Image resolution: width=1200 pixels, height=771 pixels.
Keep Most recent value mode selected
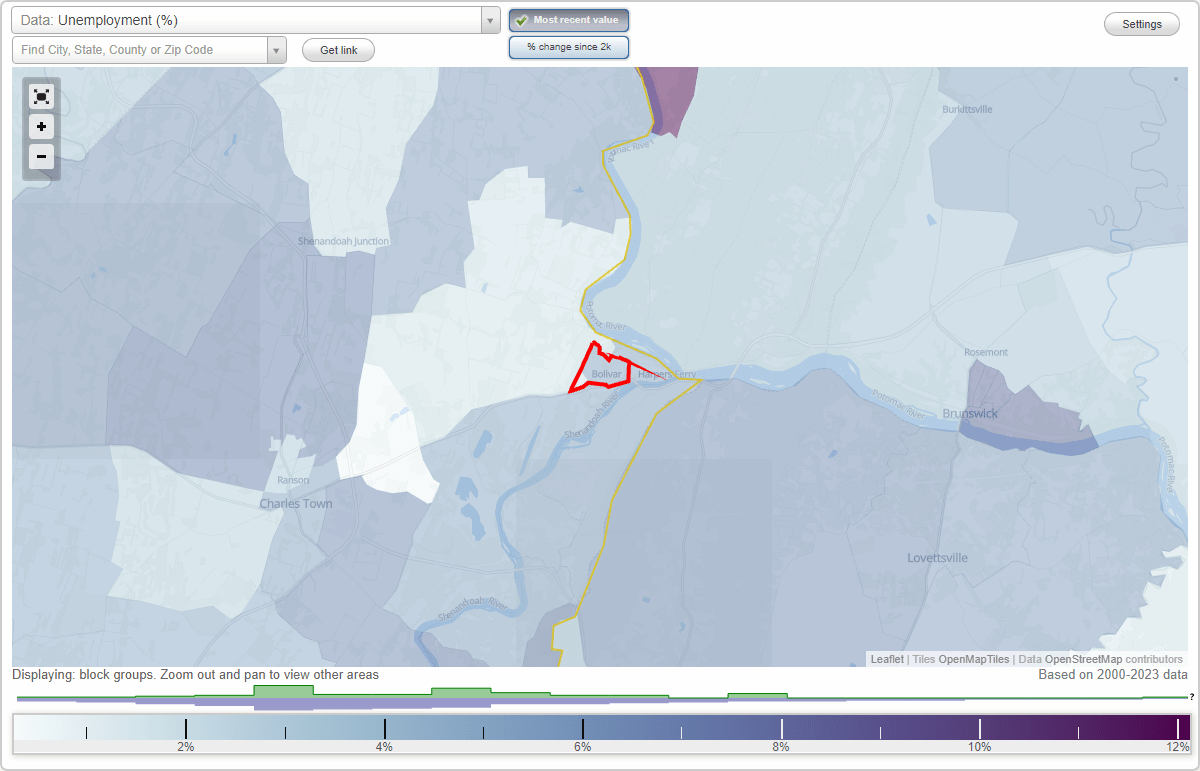[568, 19]
